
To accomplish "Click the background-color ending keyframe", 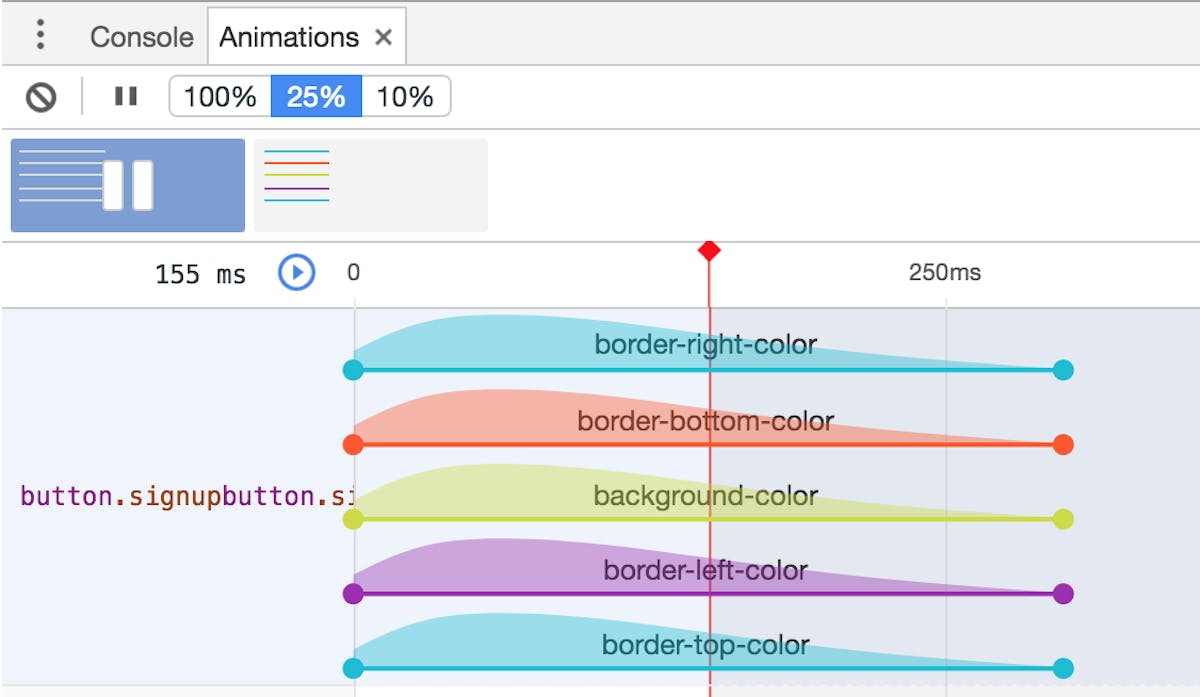I will pyautogui.click(x=1062, y=519).
